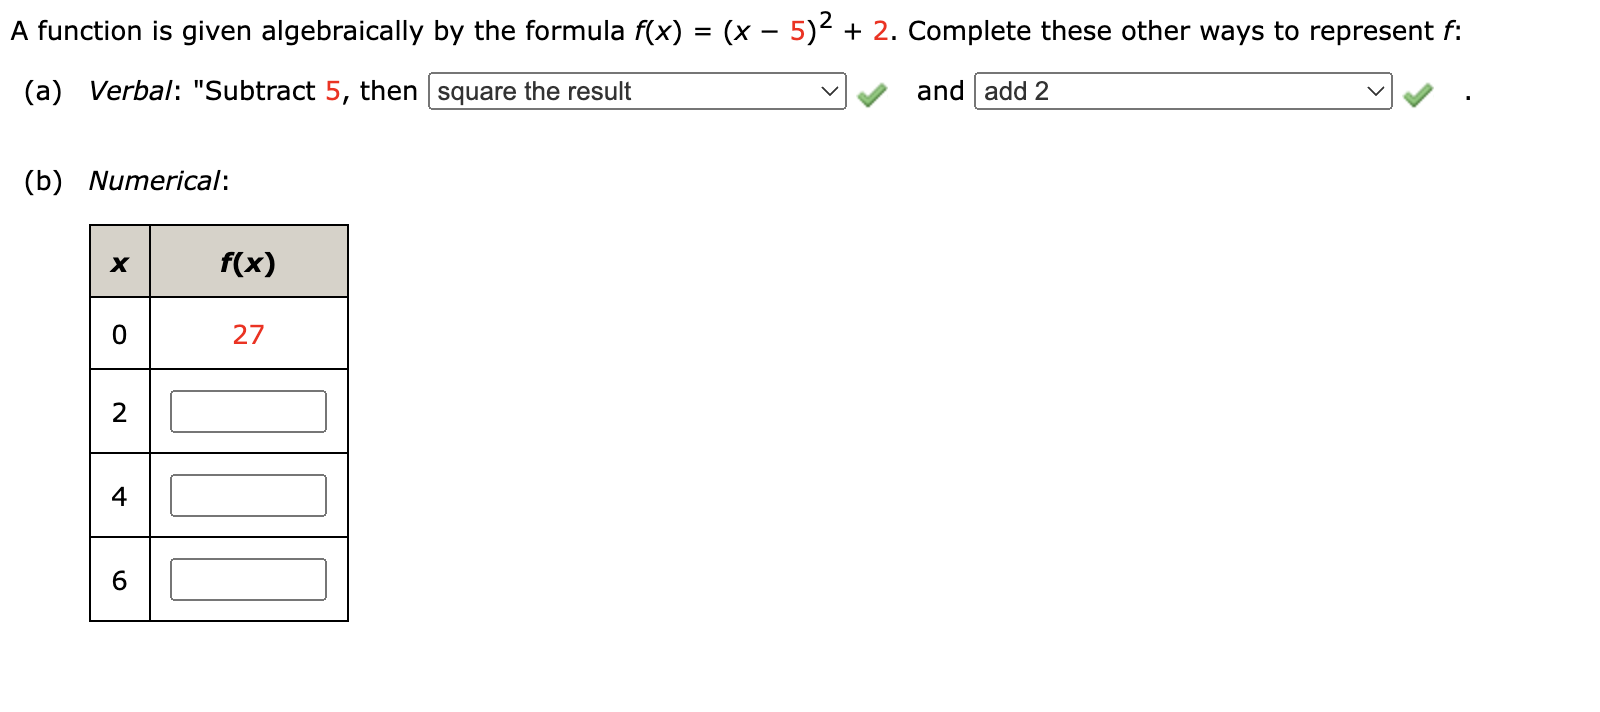This screenshot has width=1600, height=712.
Task: Click the answer box for x equals 6
Action: [x=248, y=578]
